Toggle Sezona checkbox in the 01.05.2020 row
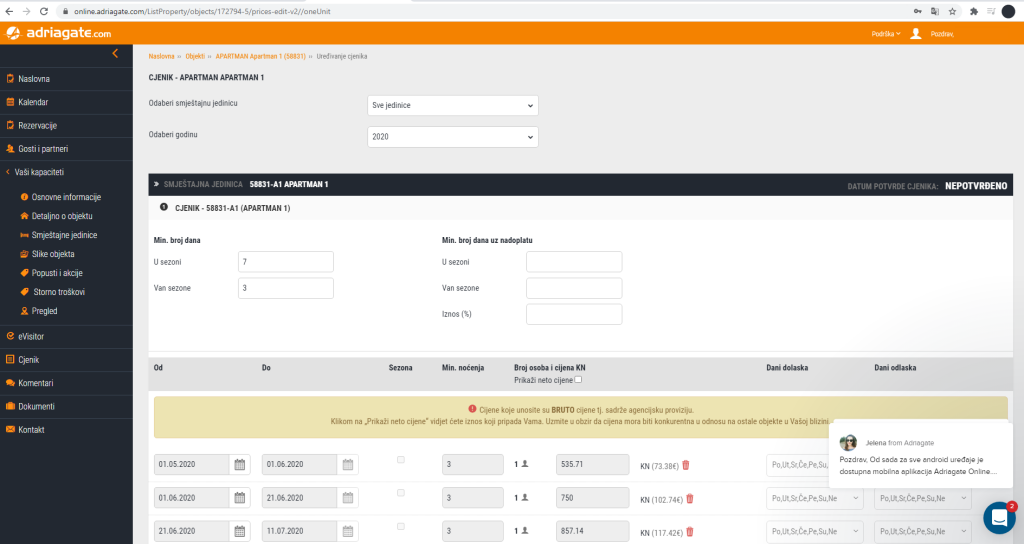This screenshot has width=1024, height=544. coord(401,460)
